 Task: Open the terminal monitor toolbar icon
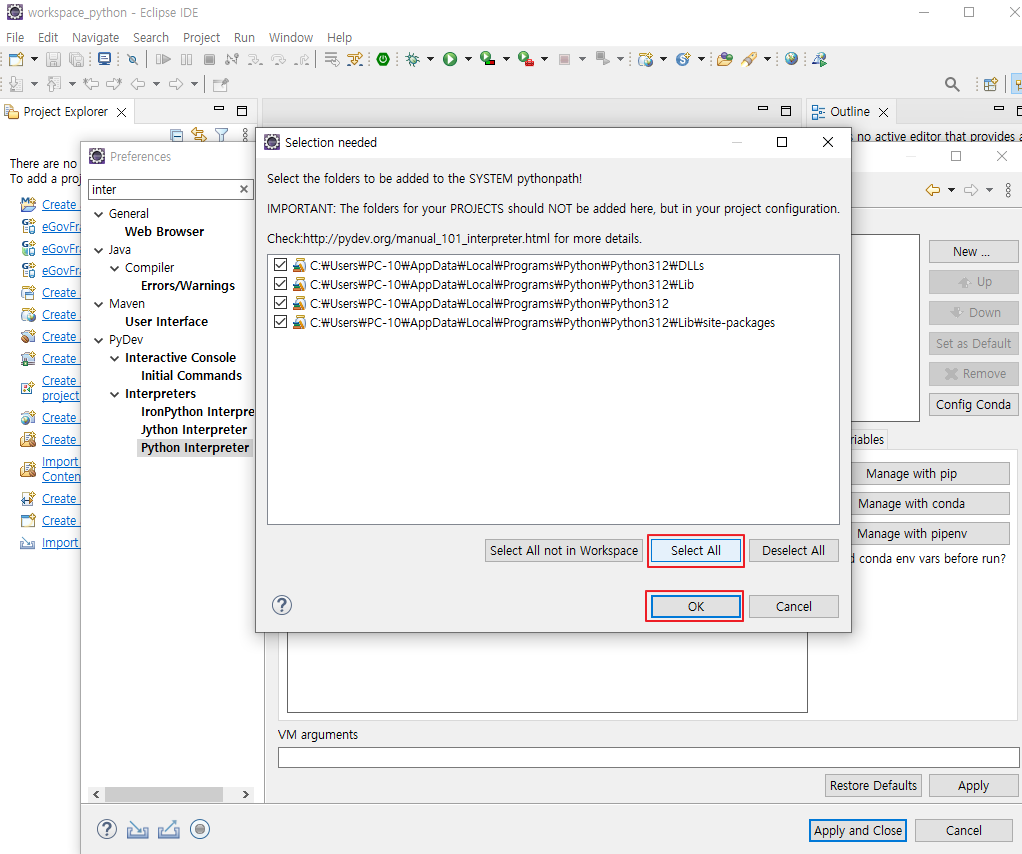[x=104, y=59]
